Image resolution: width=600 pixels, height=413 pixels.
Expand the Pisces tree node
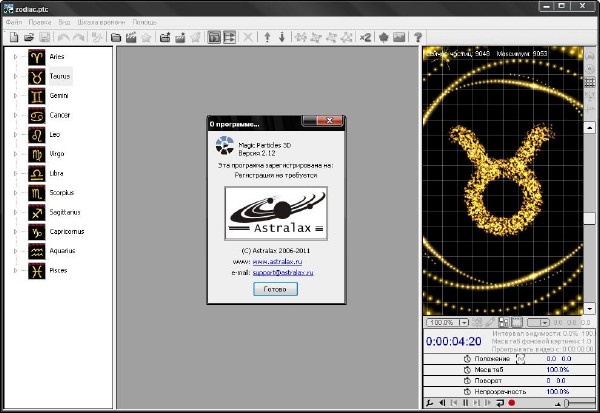point(15,270)
